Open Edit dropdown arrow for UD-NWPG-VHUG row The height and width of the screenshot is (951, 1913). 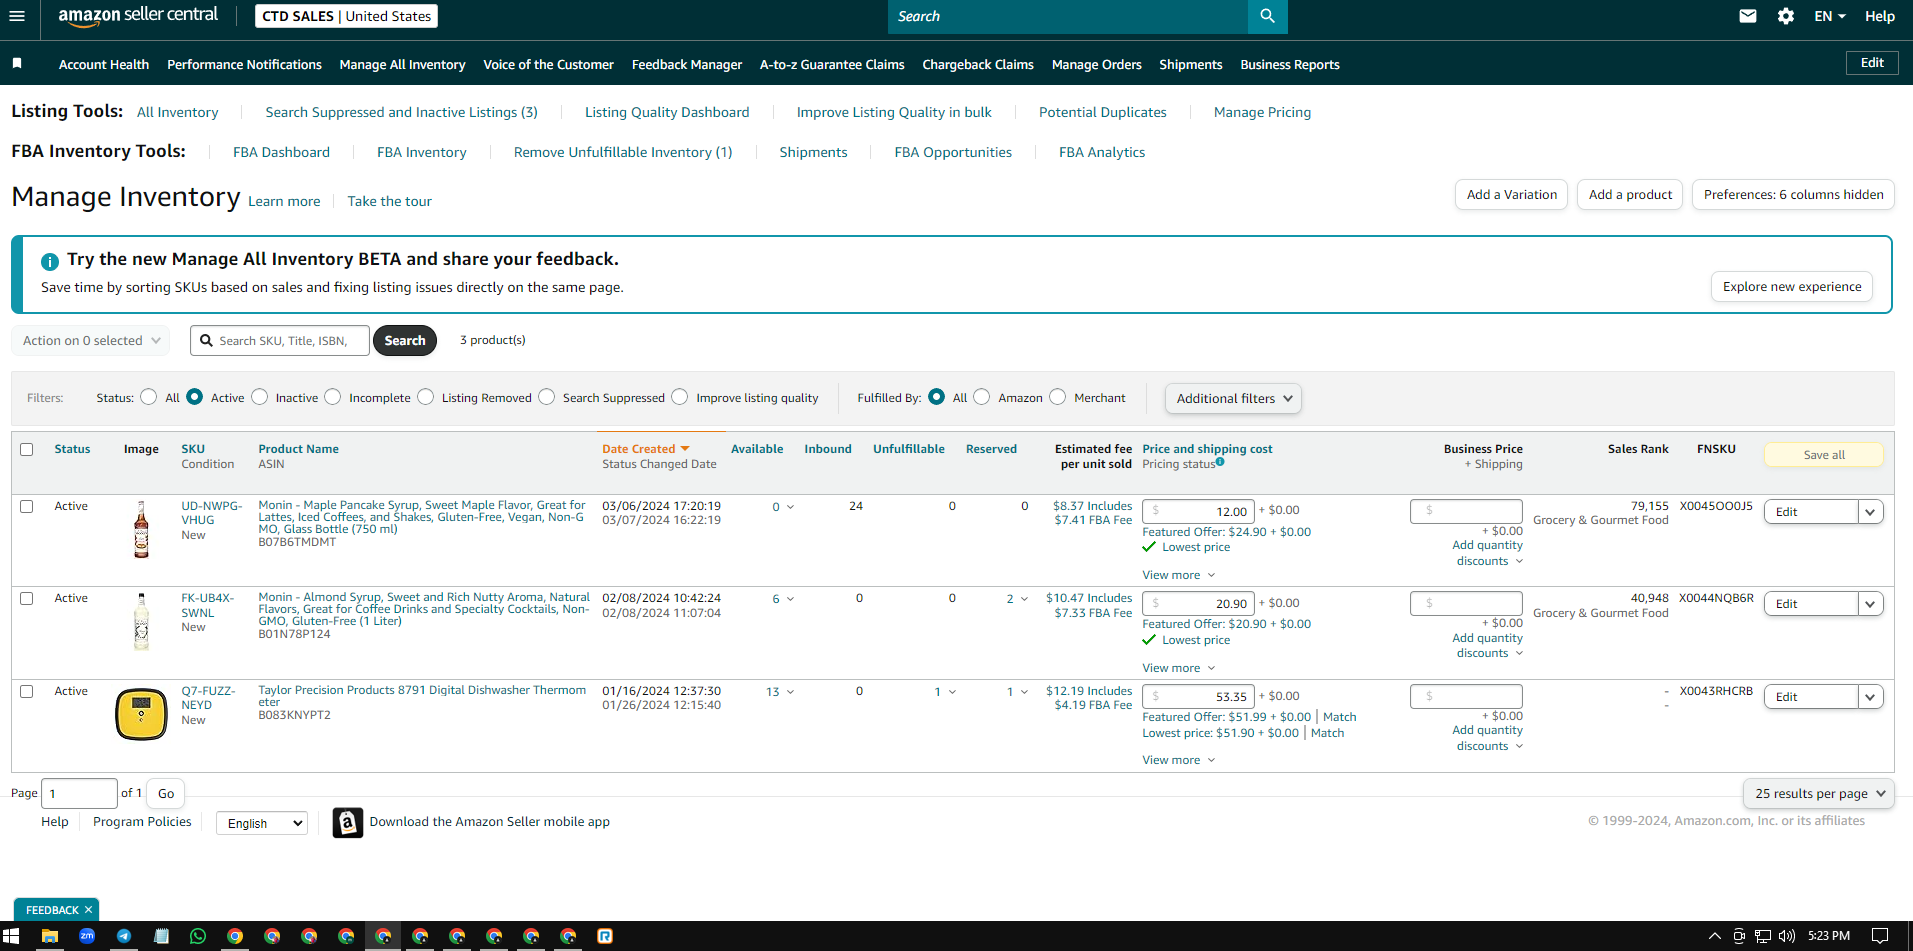1870,511
